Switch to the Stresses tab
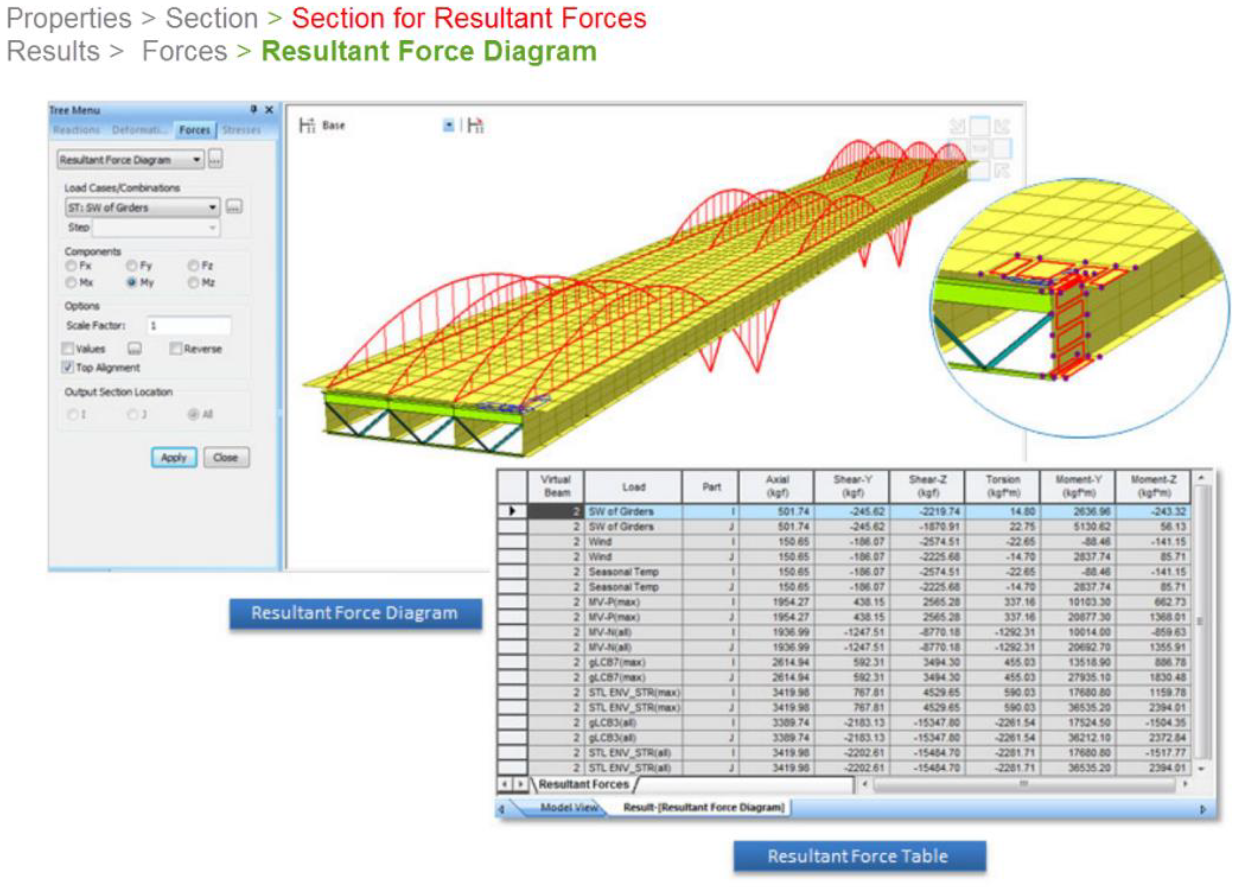Viewport: 1253px width, 887px height. [241, 128]
